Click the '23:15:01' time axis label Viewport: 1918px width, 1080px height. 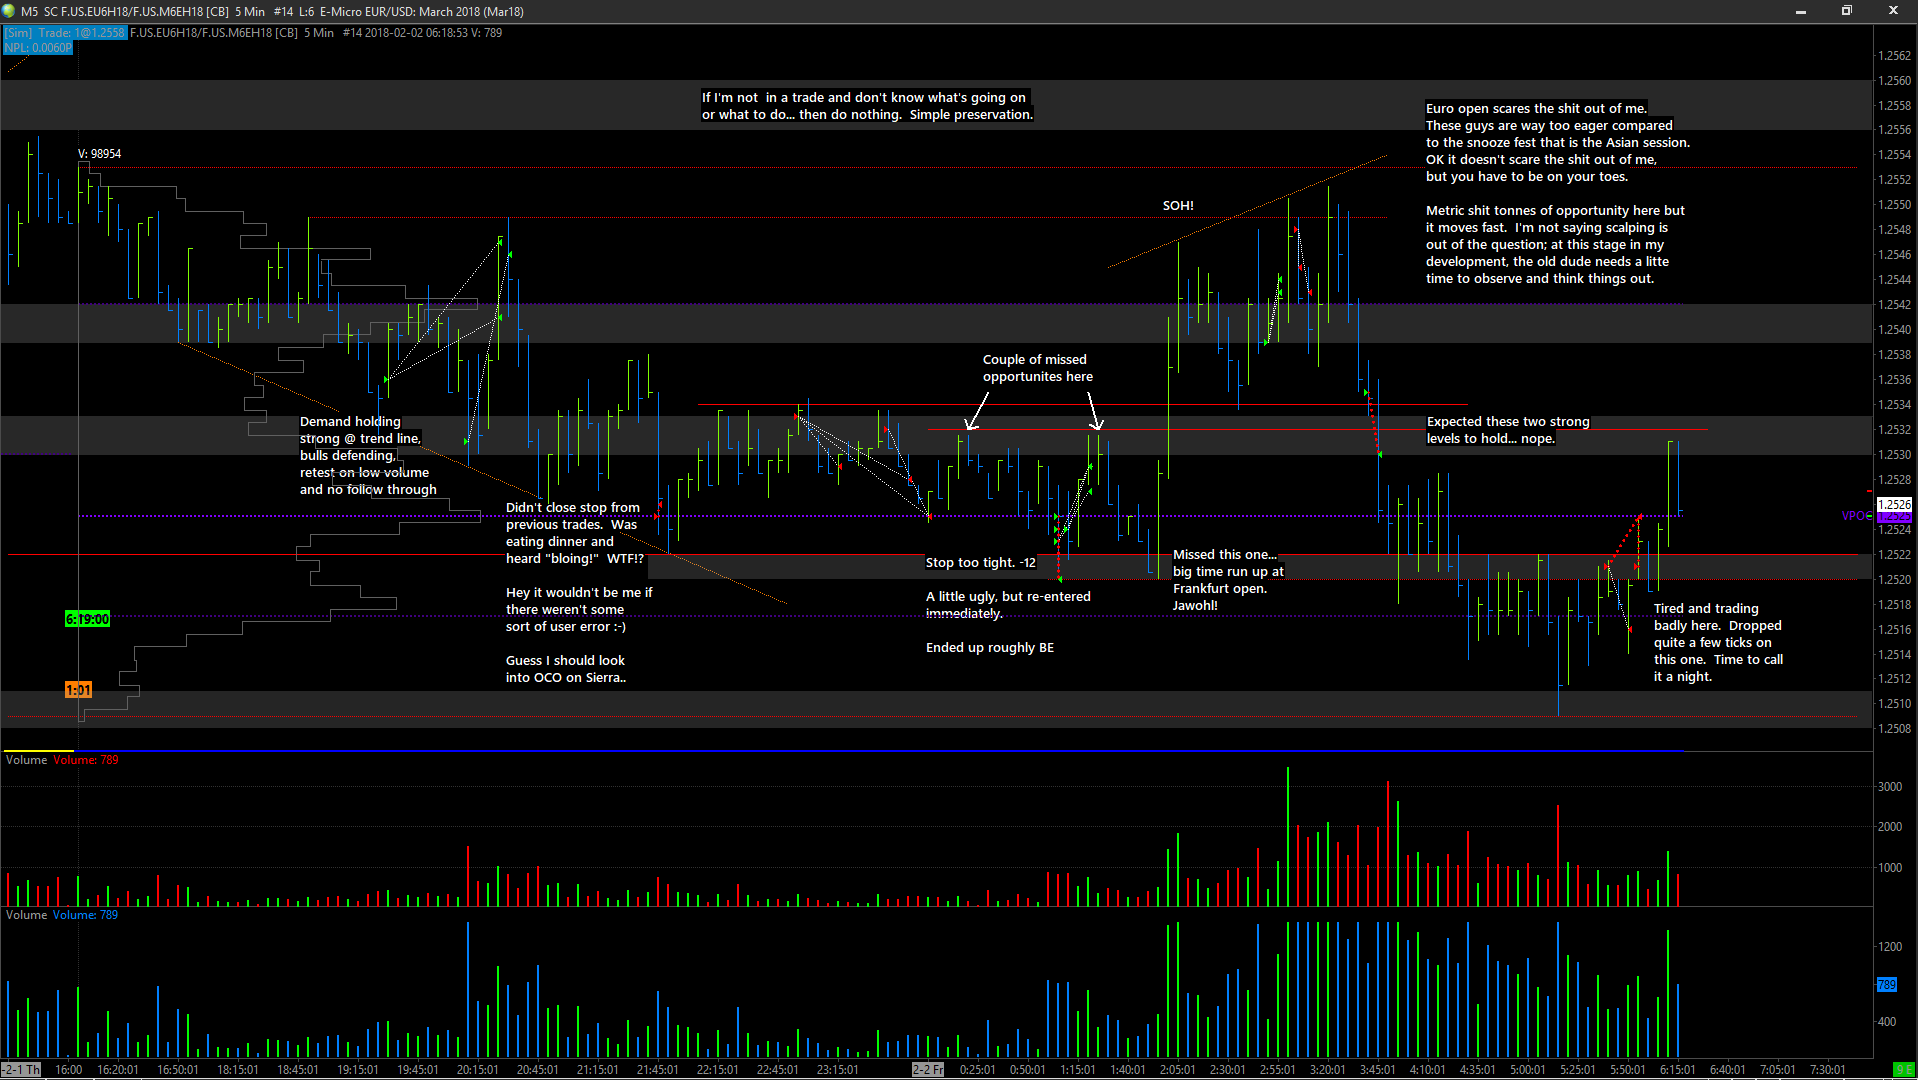838,1070
